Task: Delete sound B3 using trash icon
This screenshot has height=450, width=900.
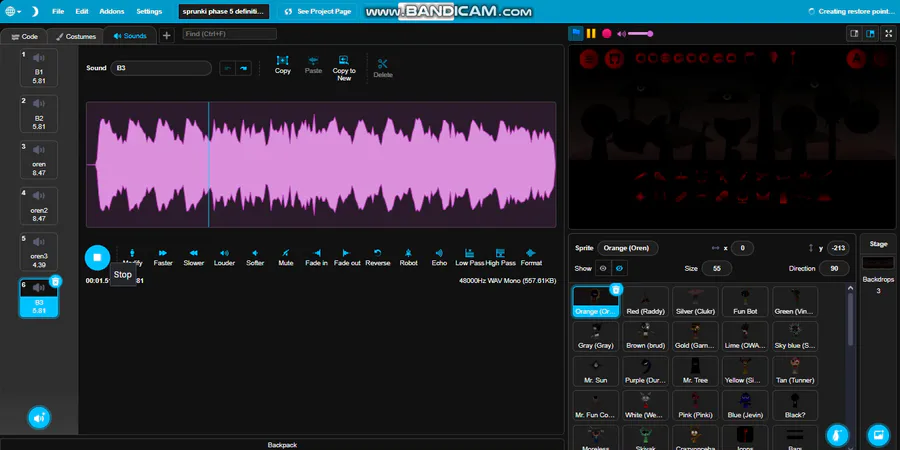Action: pos(56,281)
